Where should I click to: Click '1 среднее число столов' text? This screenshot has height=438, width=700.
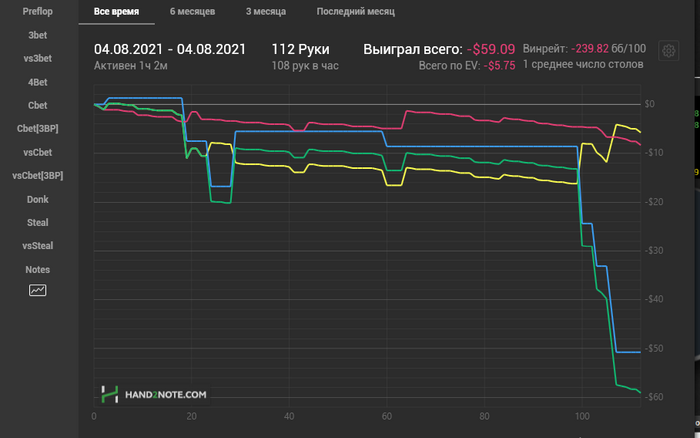[x=583, y=64]
